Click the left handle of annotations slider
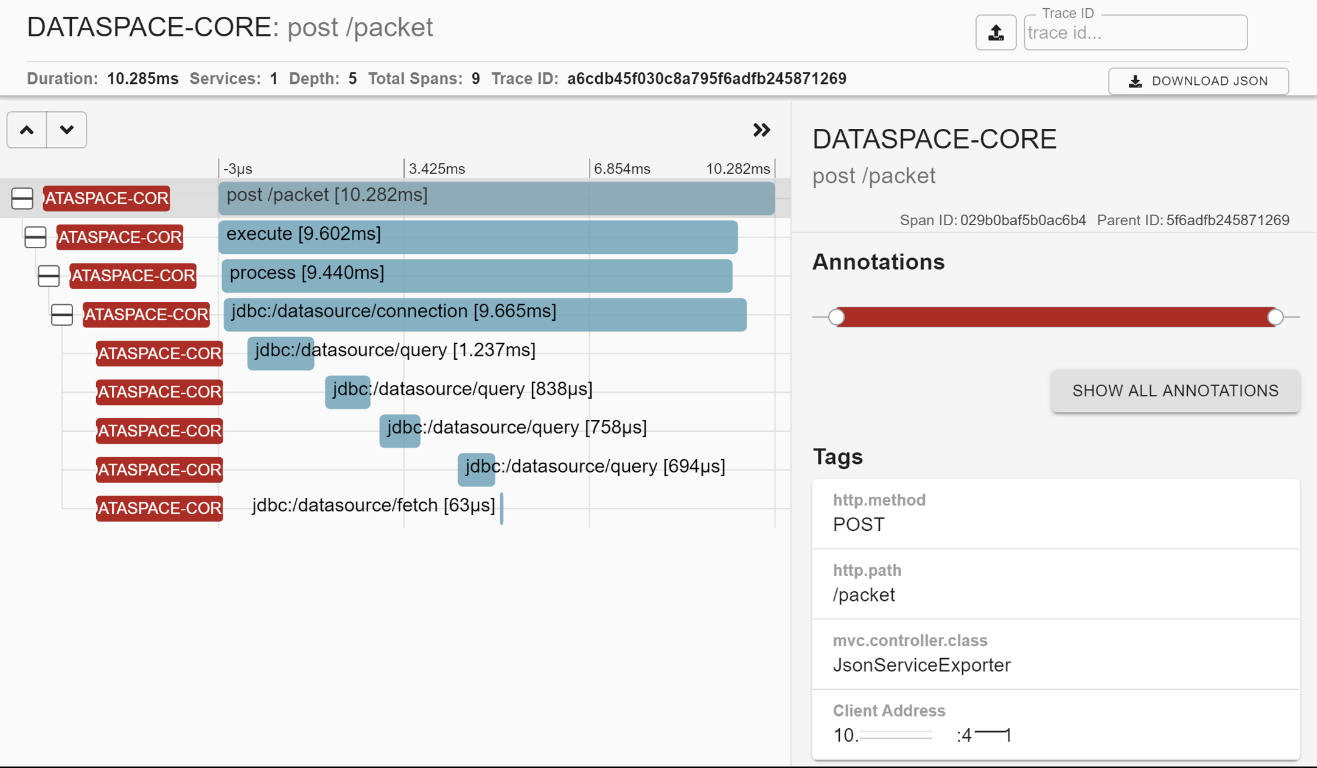 coord(837,317)
